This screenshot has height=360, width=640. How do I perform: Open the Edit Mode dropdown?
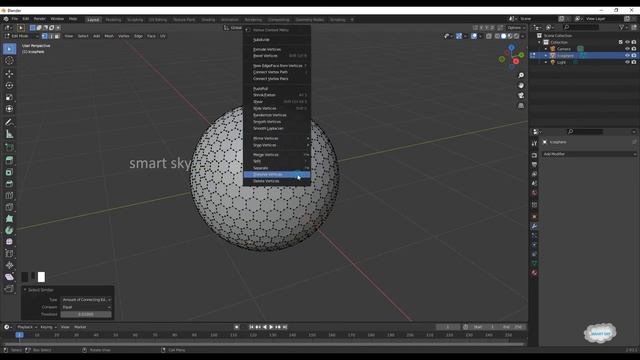pyautogui.click(x=21, y=36)
